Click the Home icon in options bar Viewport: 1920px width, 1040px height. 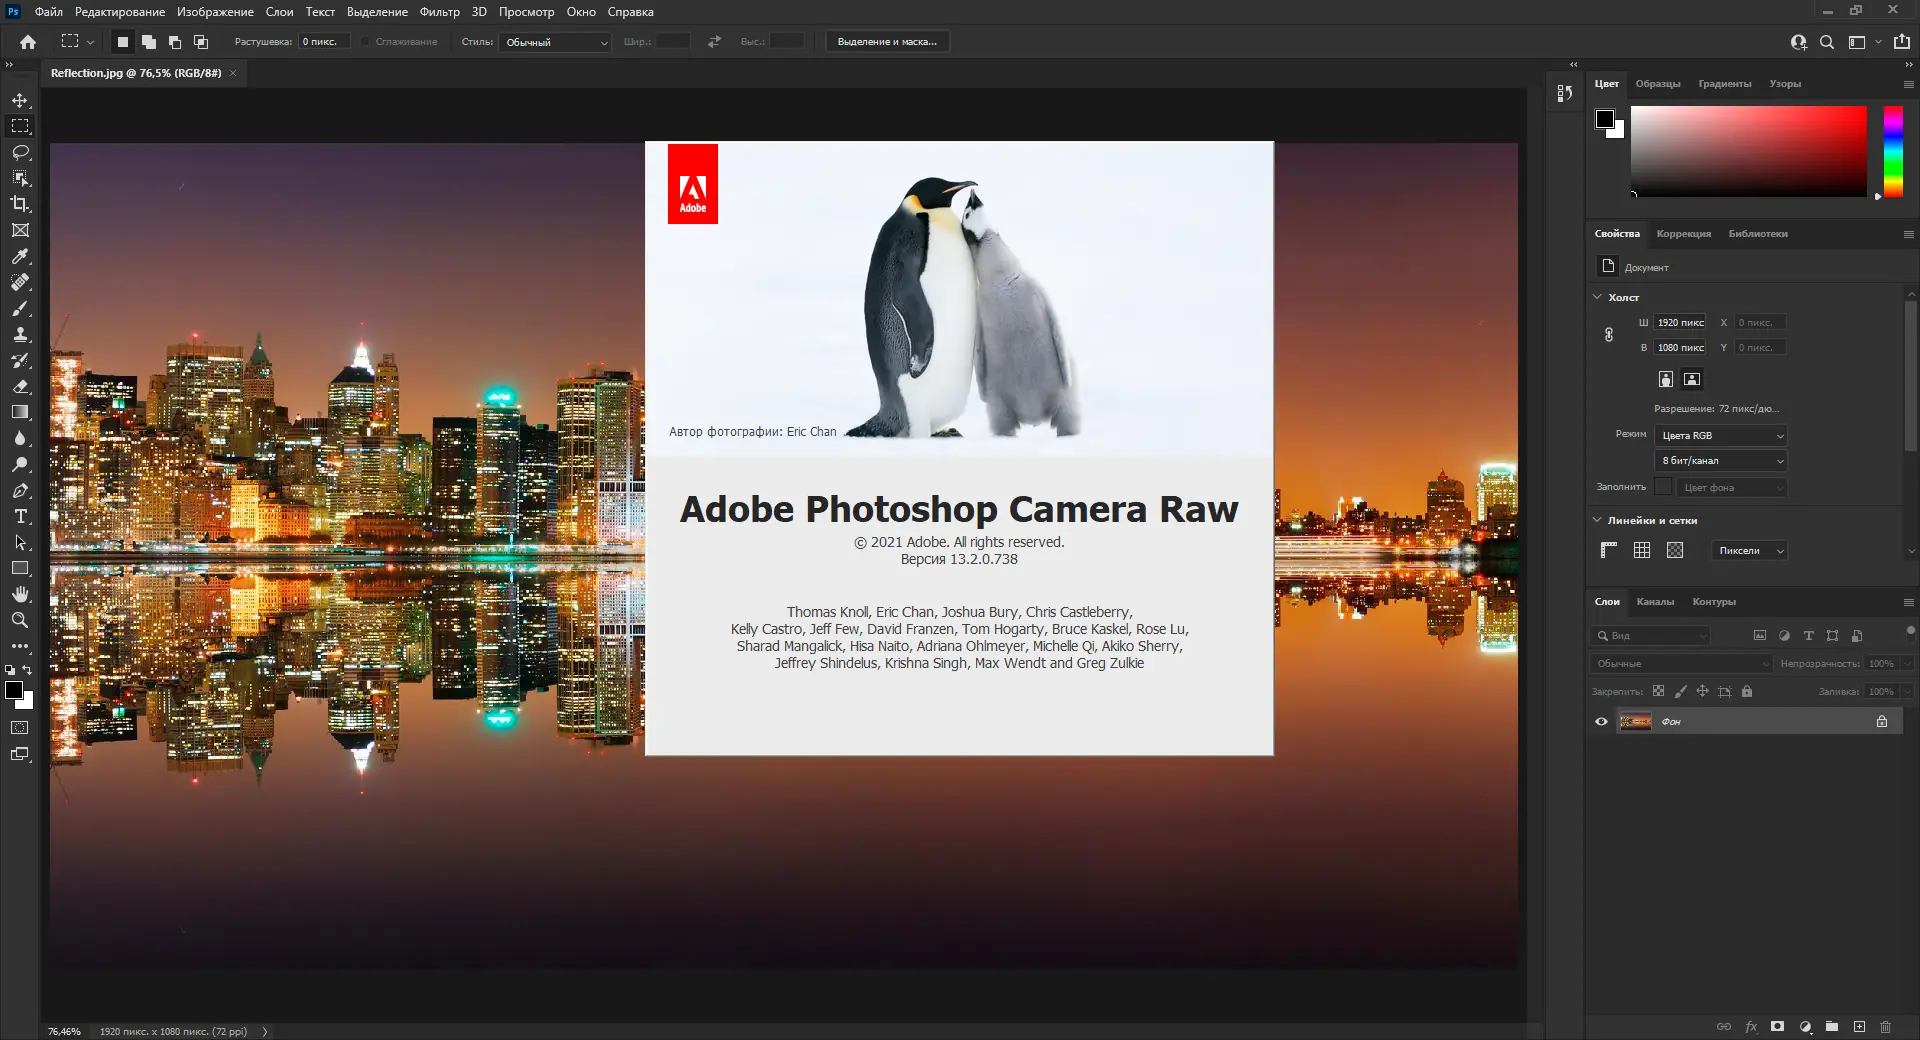[x=28, y=42]
